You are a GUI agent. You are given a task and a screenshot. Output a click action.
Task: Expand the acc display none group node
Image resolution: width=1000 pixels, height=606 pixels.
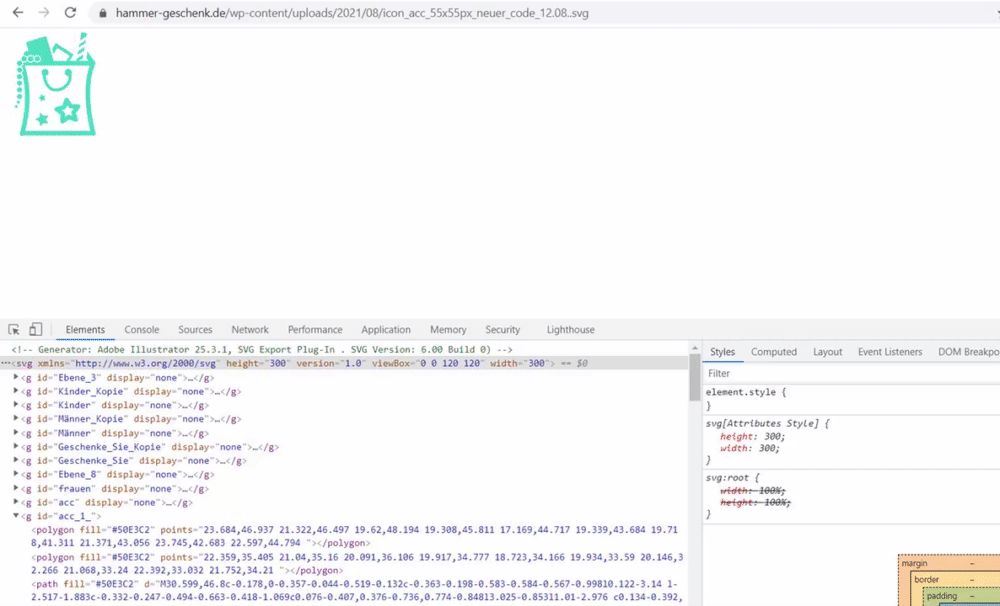(16, 503)
